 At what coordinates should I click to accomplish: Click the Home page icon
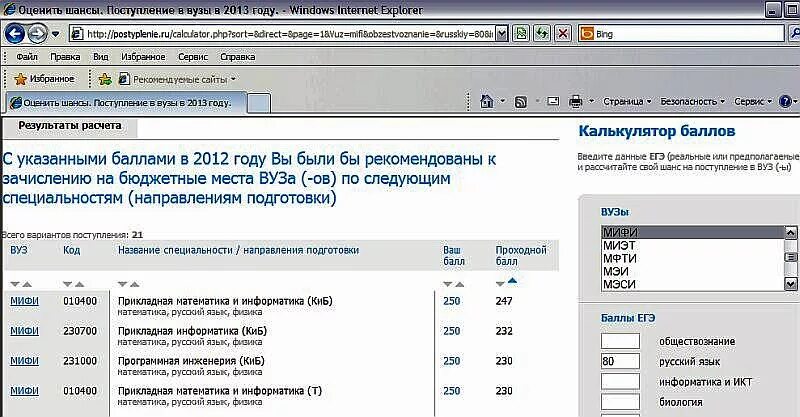[x=487, y=101]
